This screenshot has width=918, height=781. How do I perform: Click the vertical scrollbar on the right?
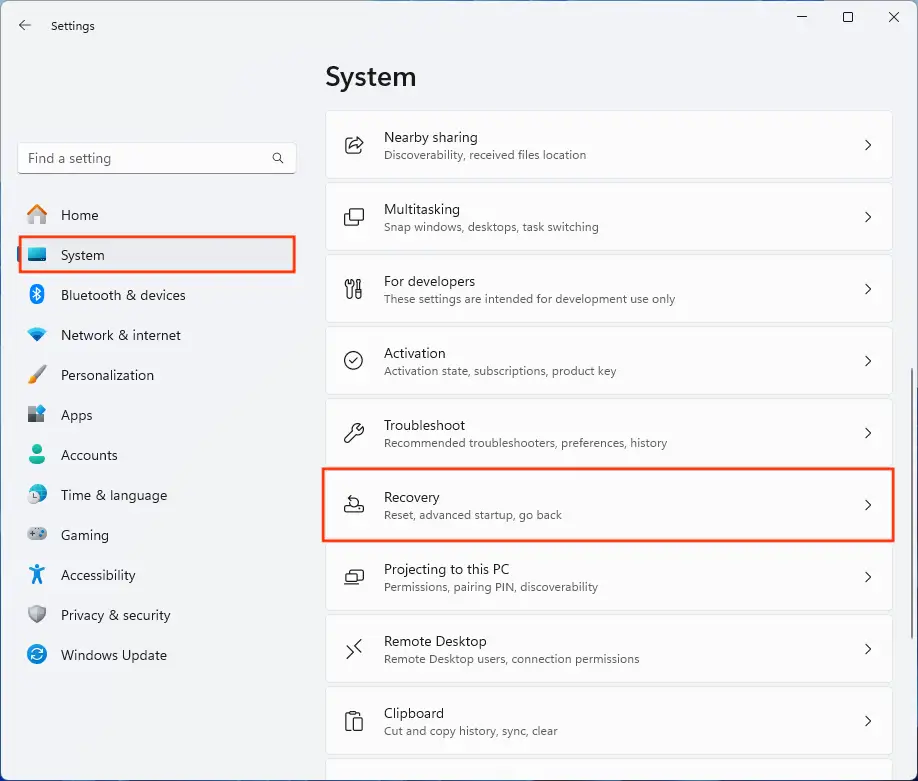(912, 503)
